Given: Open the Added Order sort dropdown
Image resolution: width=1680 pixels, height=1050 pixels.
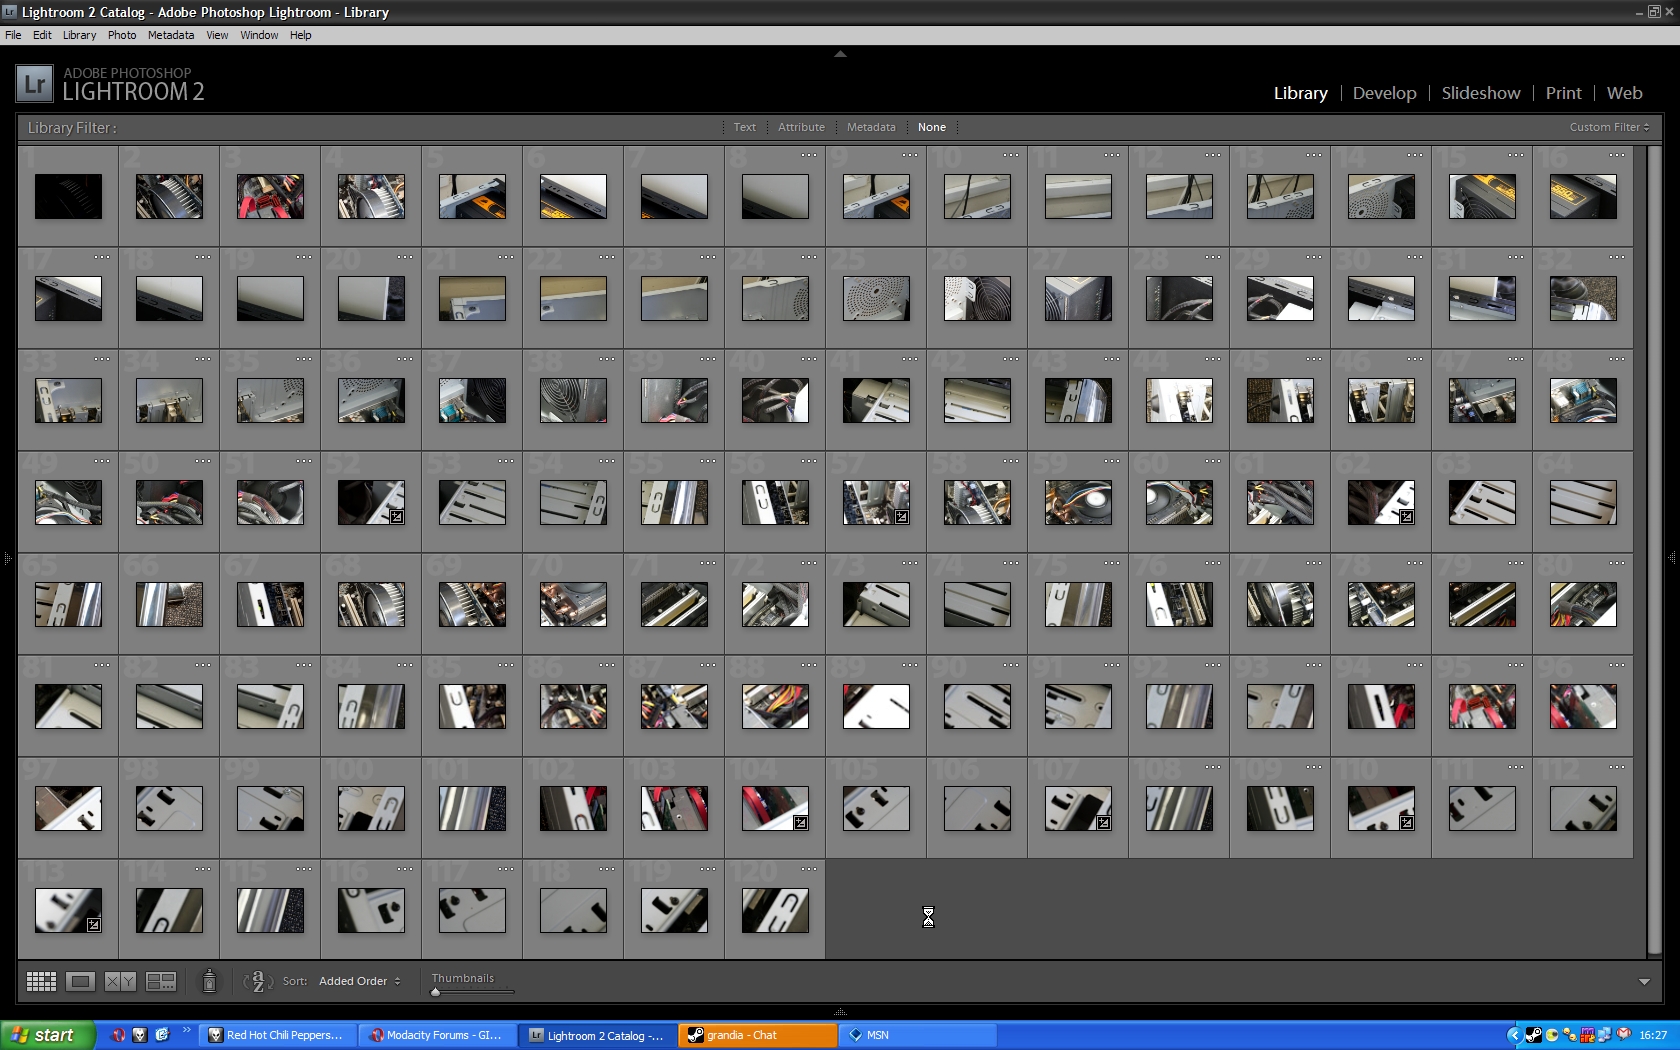Looking at the screenshot, I should pos(359,981).
